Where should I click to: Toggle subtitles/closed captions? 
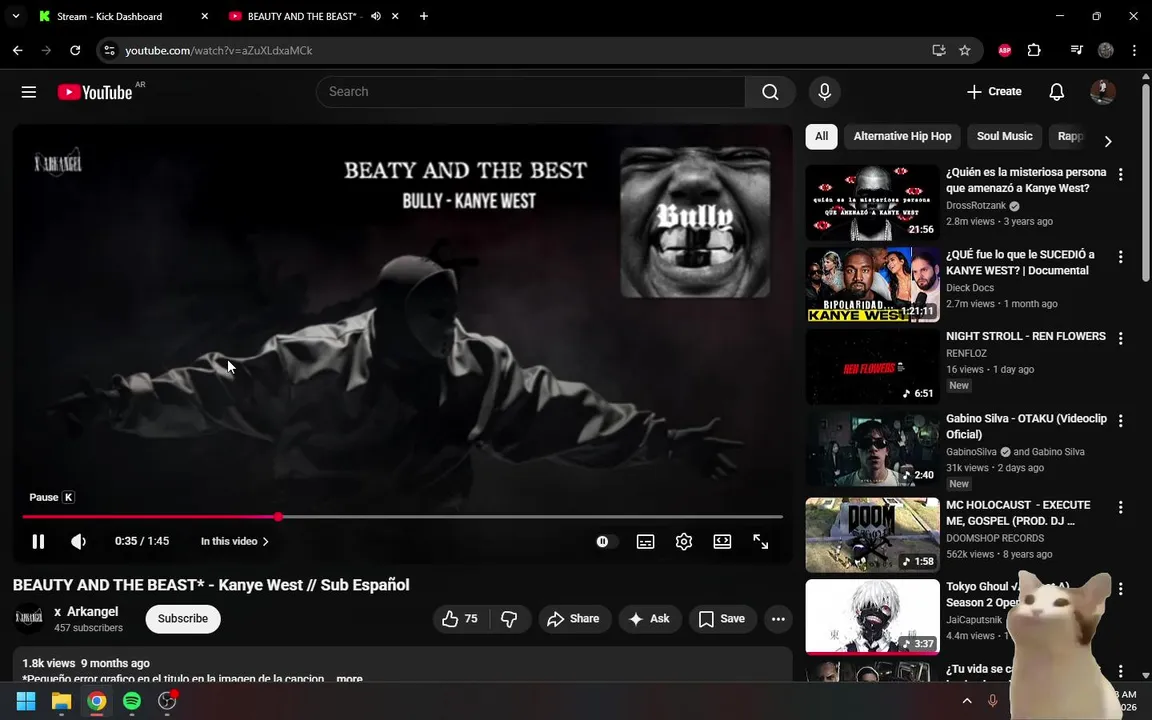point(645,541)
